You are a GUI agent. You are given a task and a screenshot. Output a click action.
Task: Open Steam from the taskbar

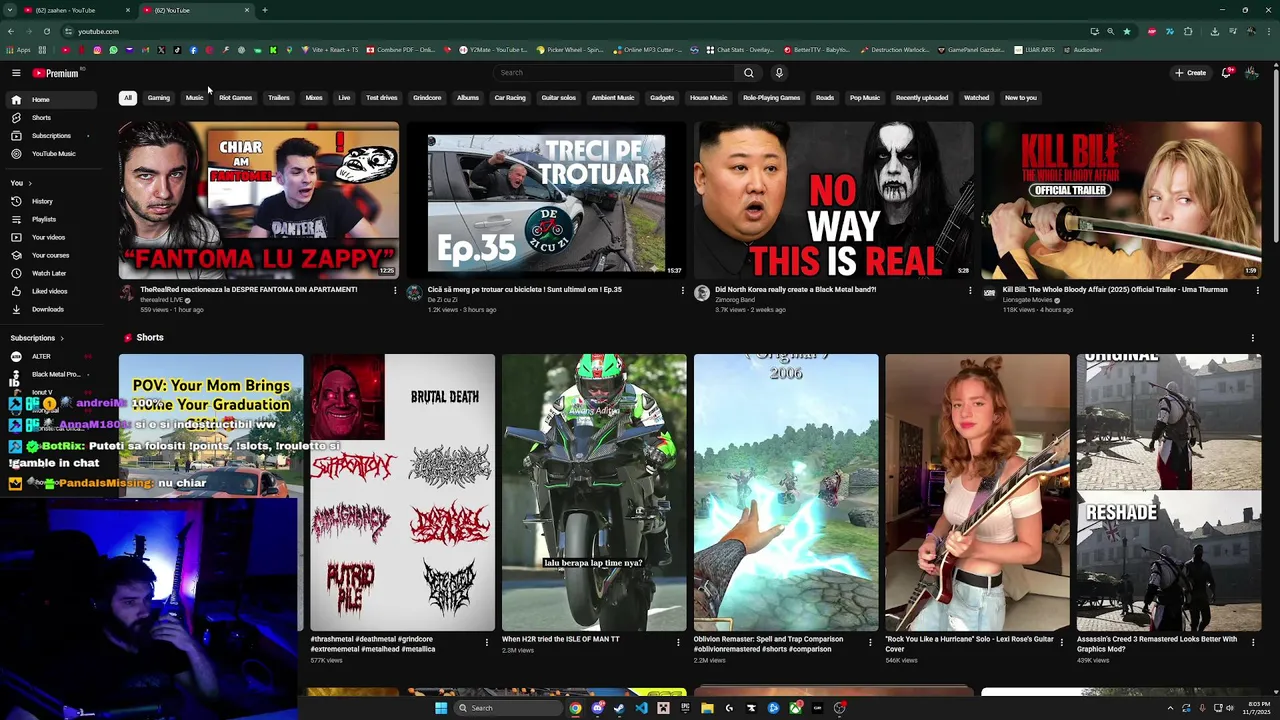(x=619, y=708)
